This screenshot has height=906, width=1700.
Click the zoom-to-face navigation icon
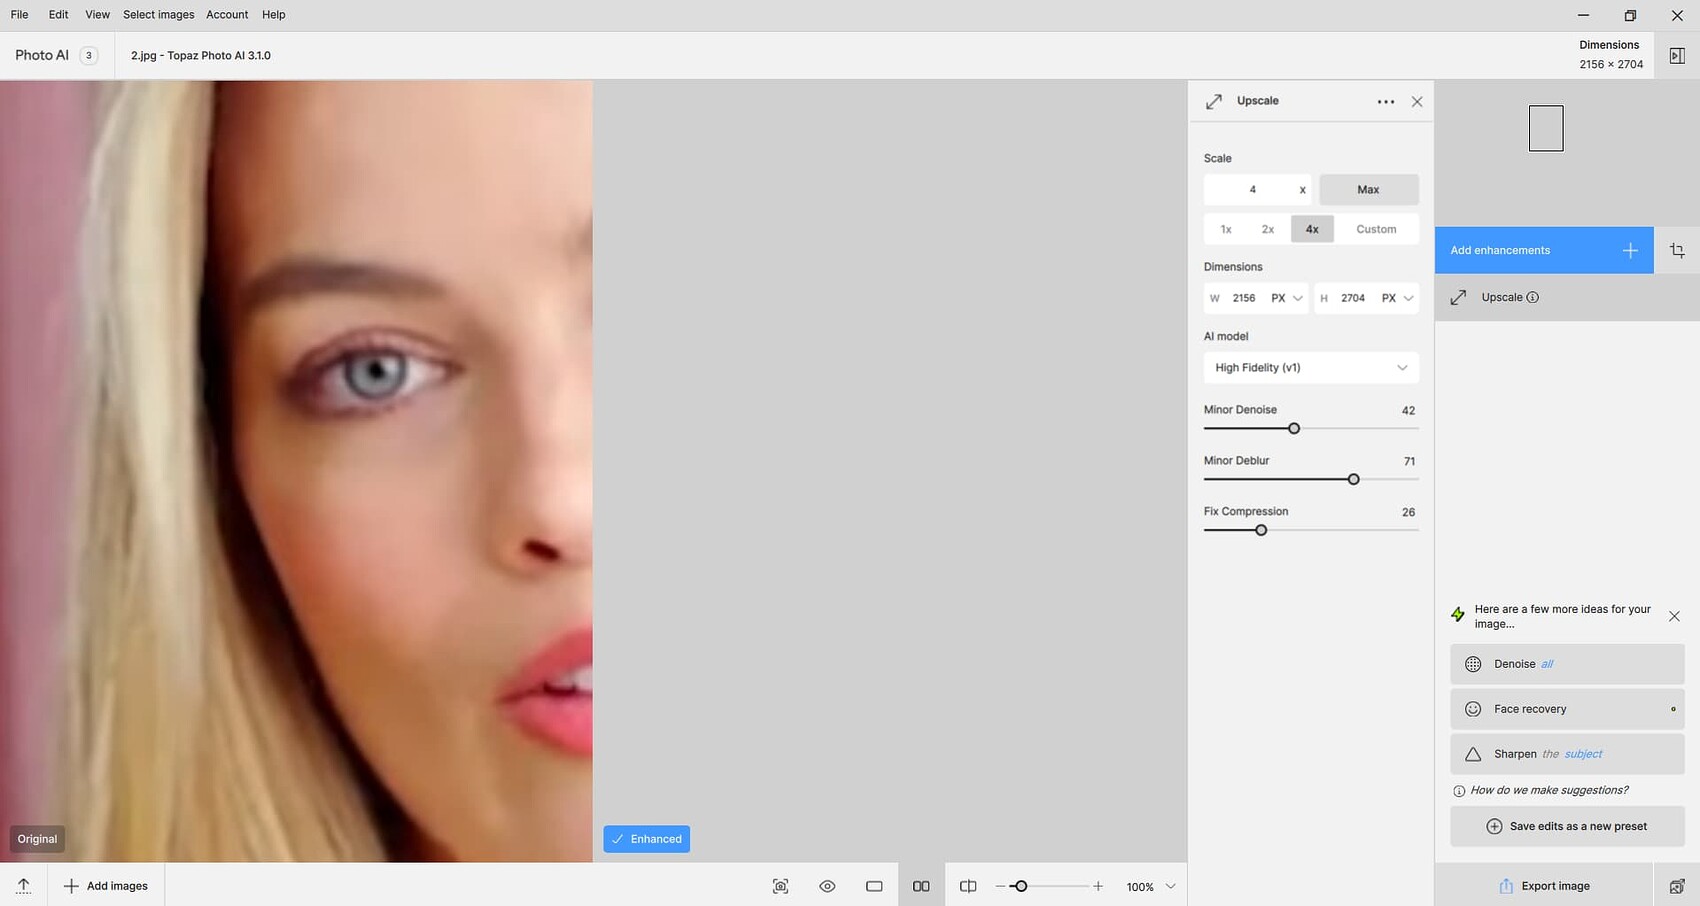coord(780,886)
